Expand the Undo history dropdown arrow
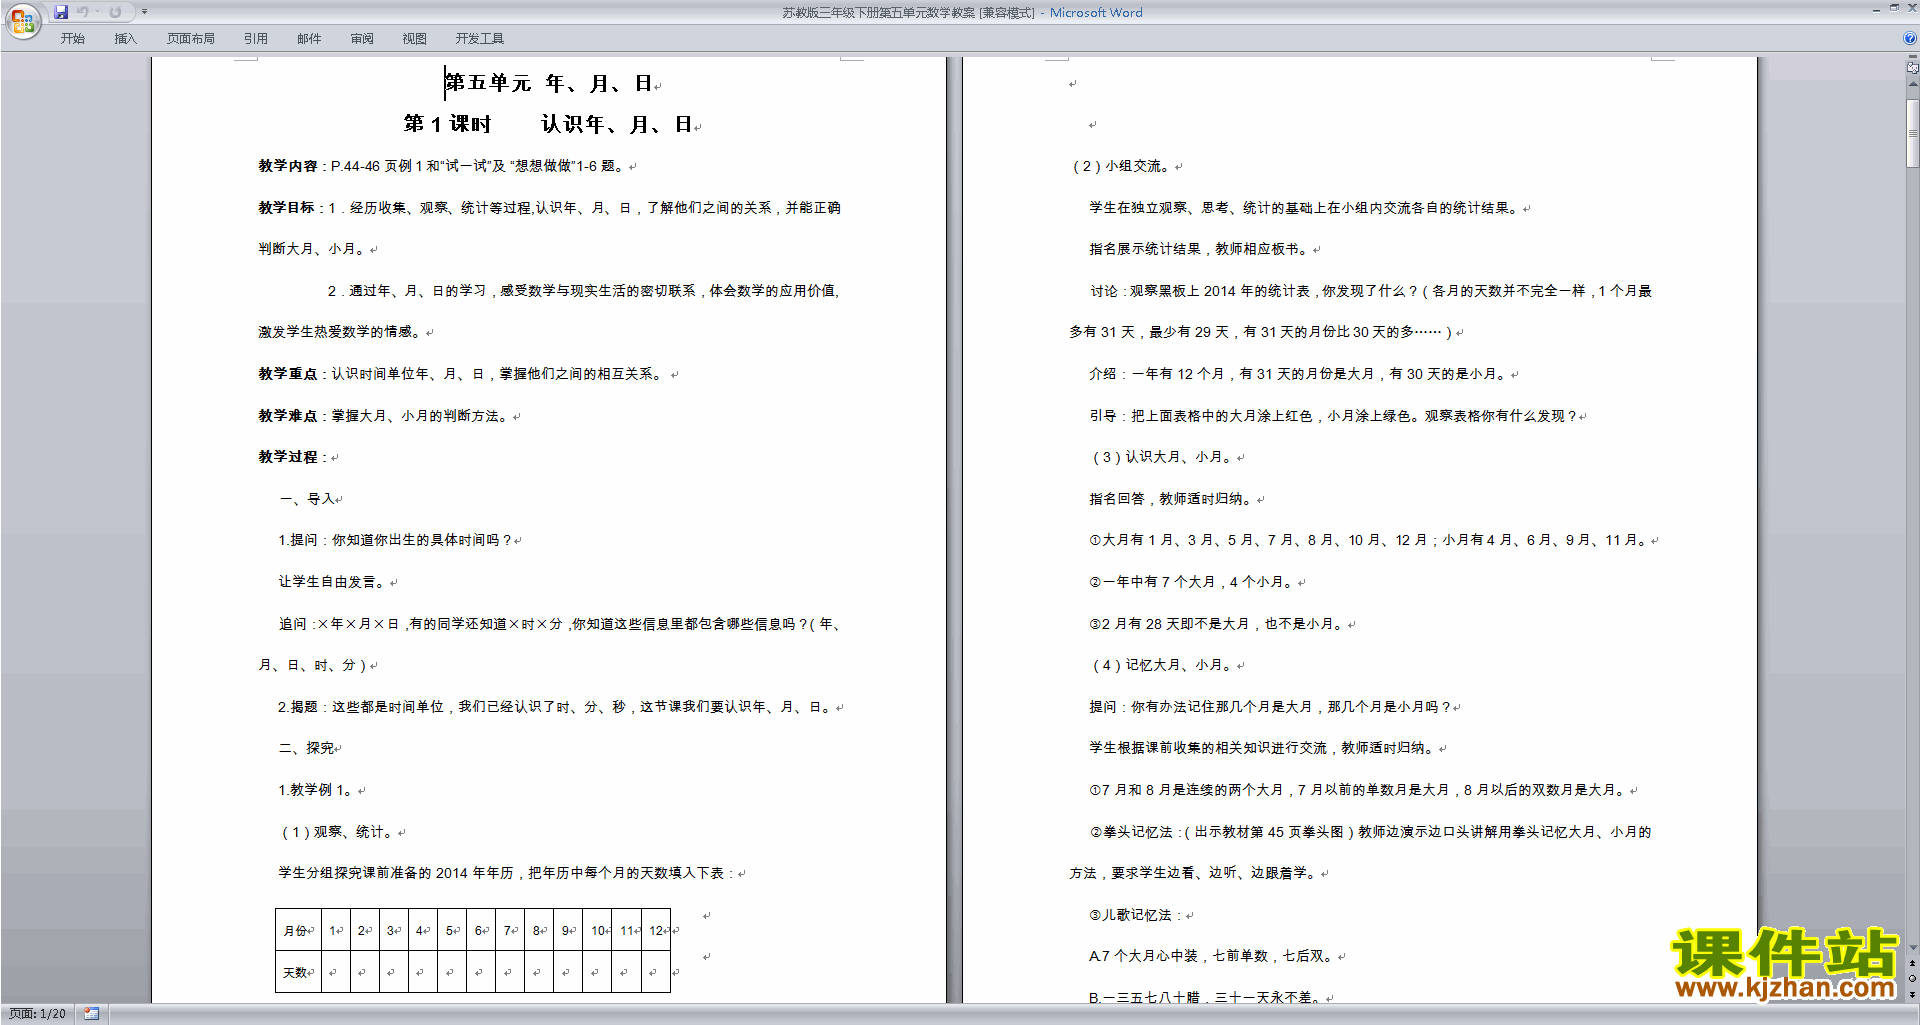 tap(97, 12)
